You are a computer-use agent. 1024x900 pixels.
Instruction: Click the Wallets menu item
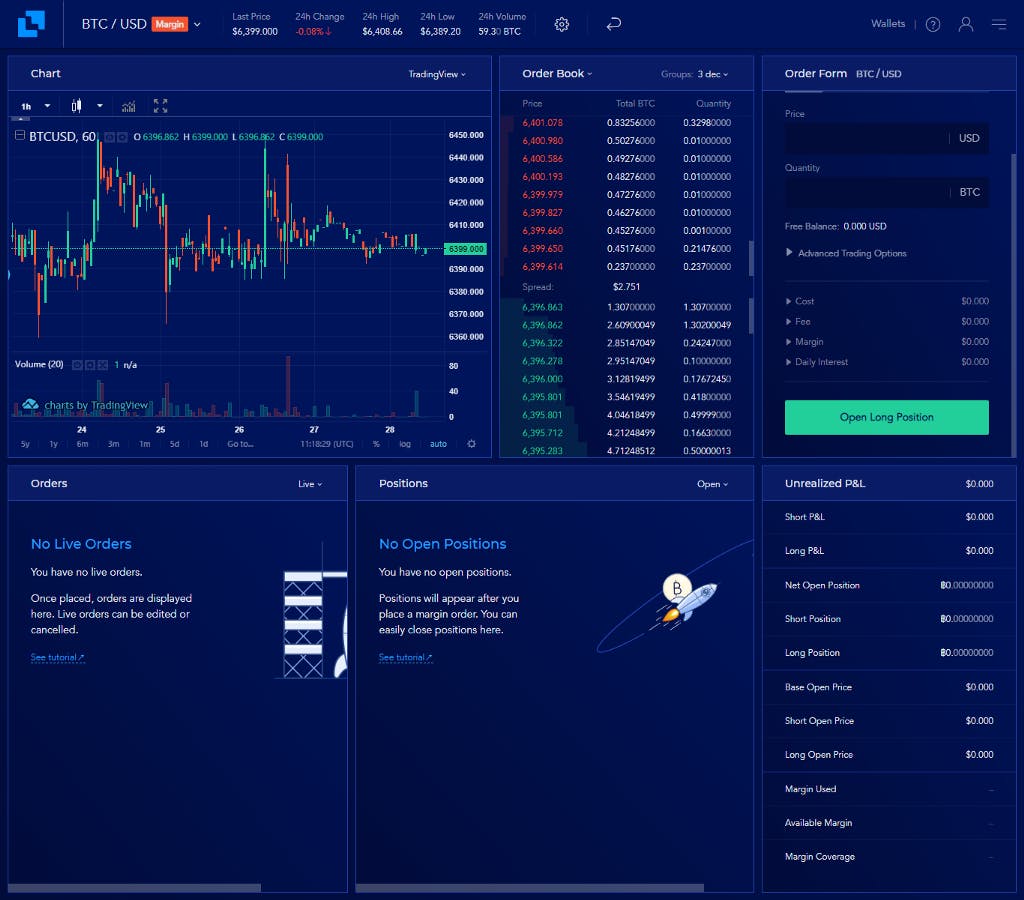[x=887, y=22]
